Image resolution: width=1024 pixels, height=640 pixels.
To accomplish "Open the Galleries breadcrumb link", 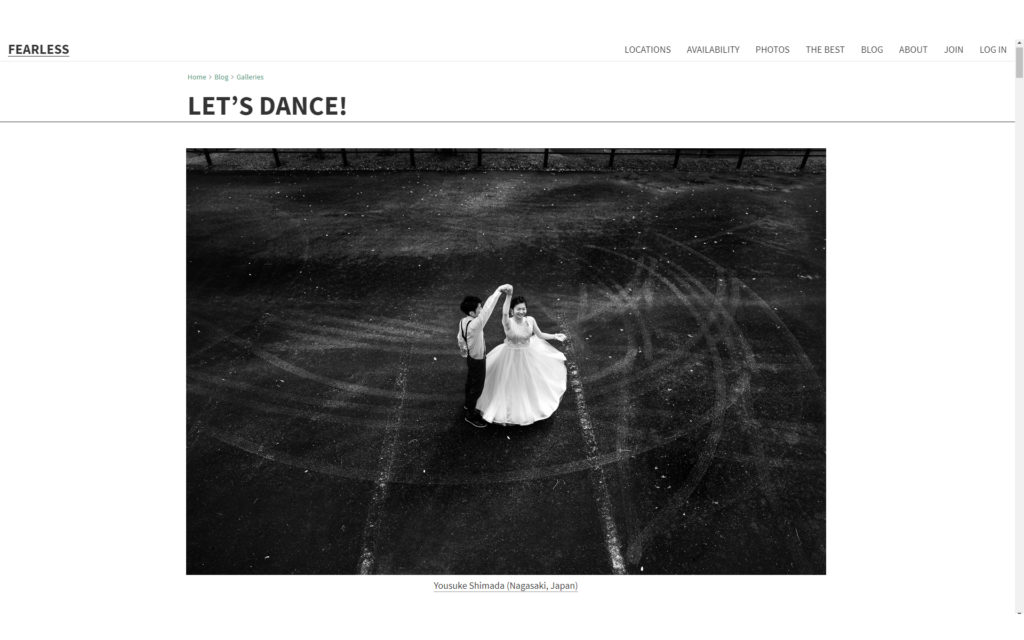I will click(x=250, y=77).
